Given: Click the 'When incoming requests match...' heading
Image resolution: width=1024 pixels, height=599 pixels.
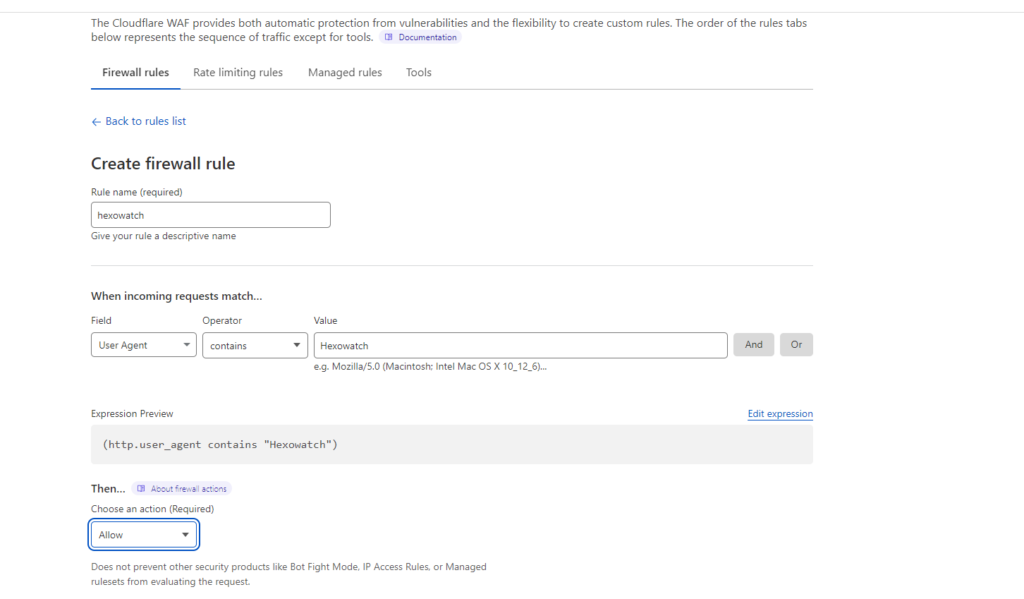Looking at the screenshot, I should tap(176, 296).
